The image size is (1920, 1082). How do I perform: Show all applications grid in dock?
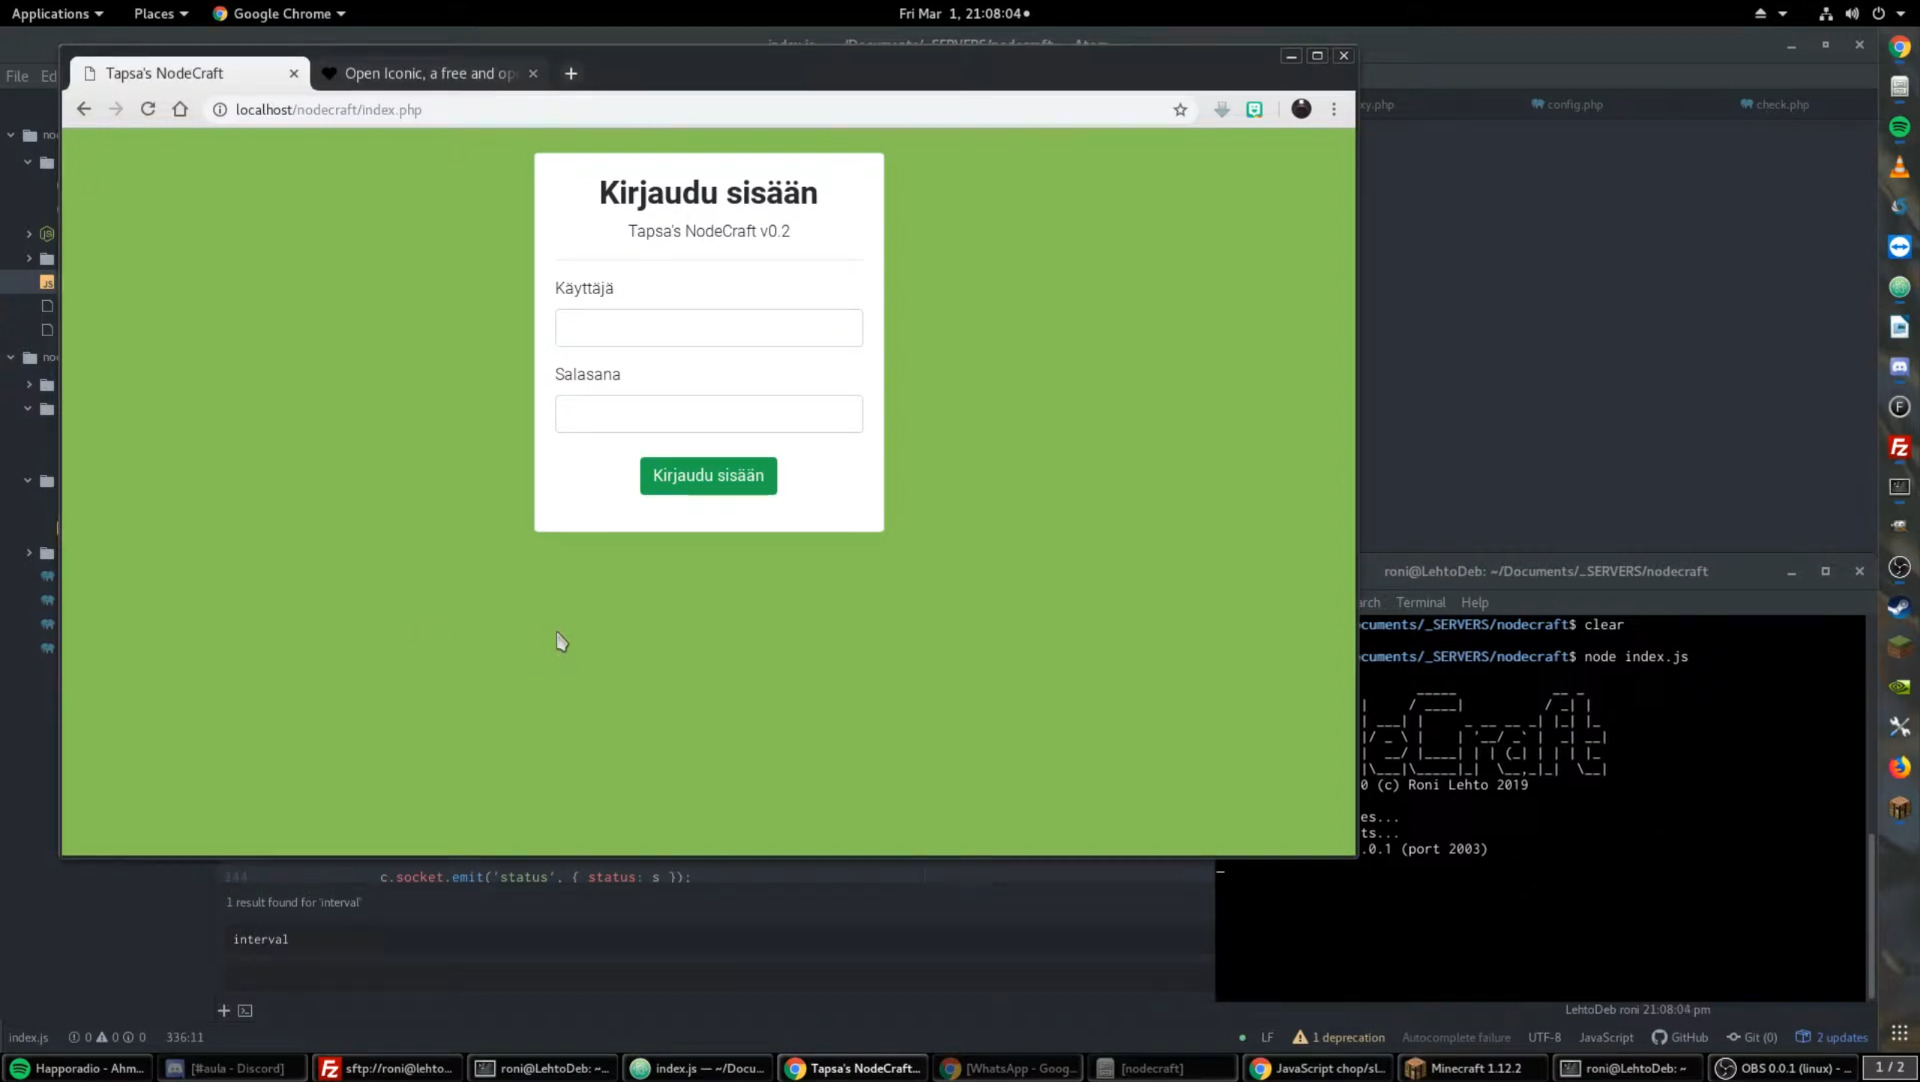pos(1900,1033)
